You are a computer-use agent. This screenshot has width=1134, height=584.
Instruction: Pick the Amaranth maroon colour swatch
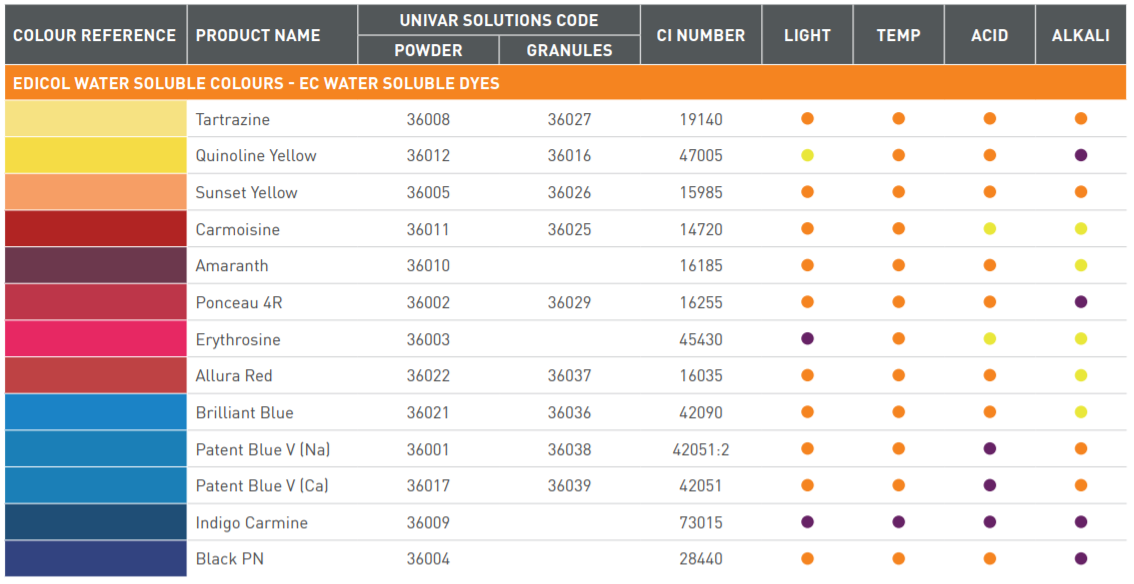[x=95, y=265]
